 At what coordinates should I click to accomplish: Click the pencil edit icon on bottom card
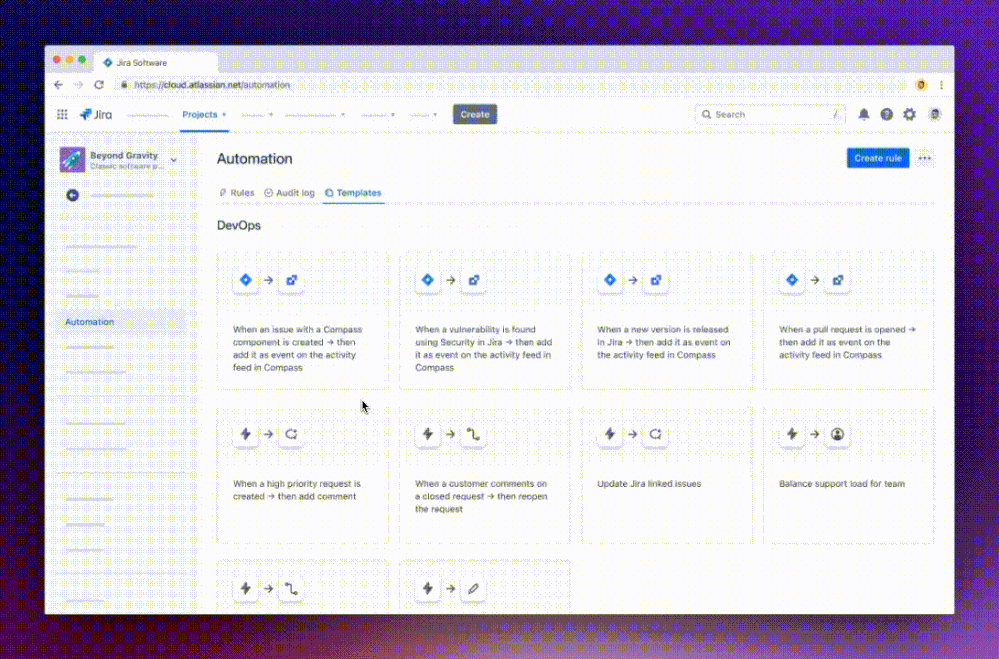473,588
